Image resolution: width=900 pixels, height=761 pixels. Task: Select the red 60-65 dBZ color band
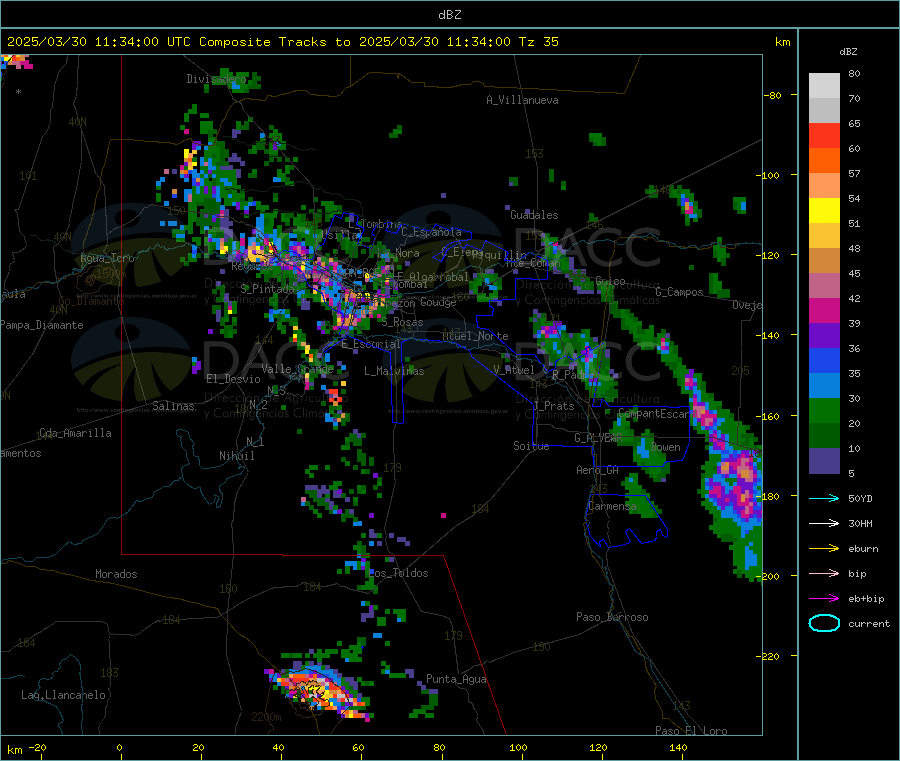824,135
